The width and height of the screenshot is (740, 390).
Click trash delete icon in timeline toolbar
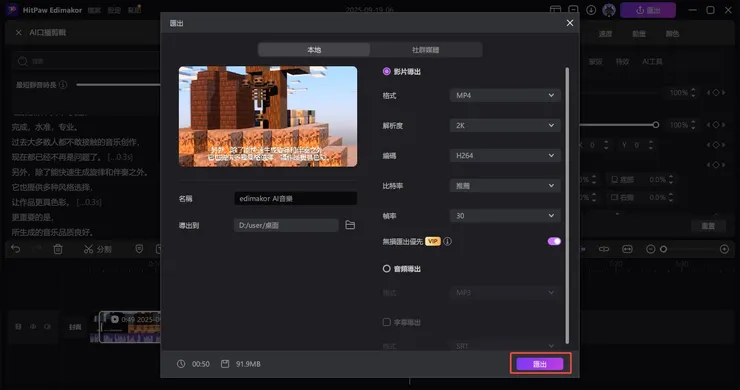[58, 249]
